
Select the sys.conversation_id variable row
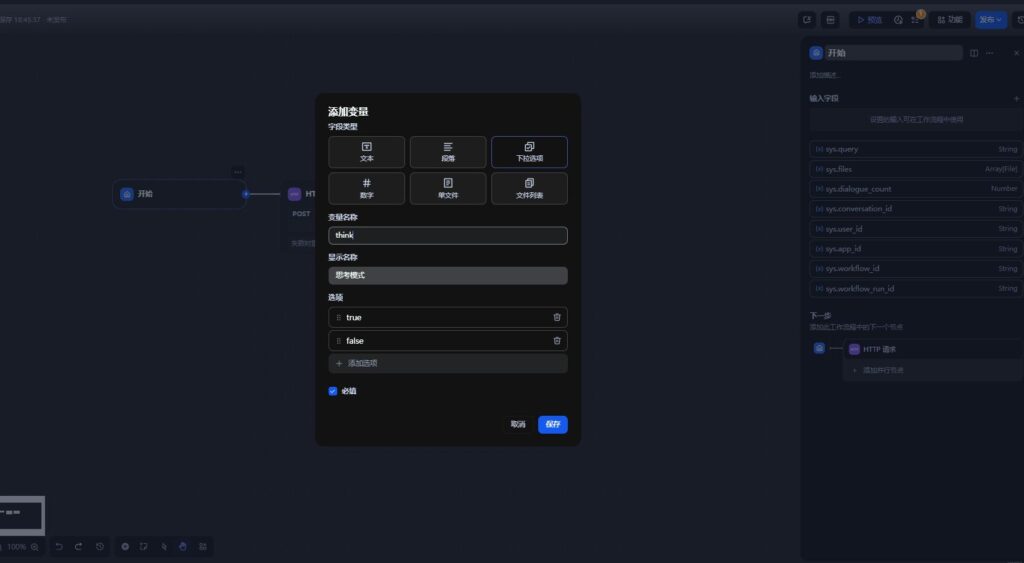click(x=916, y=209)
